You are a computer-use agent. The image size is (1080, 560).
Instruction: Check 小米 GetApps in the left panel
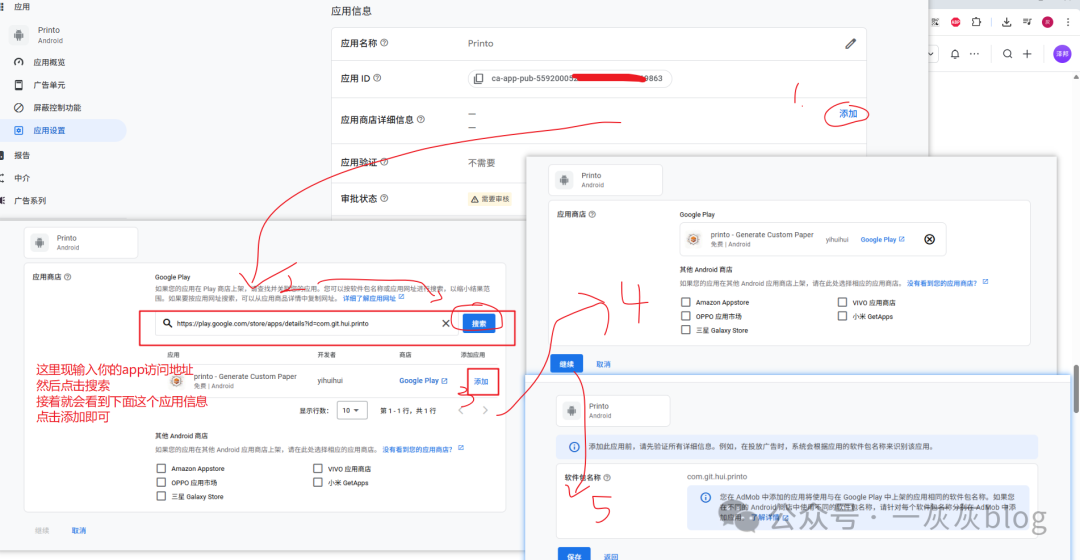click(318, 482)
